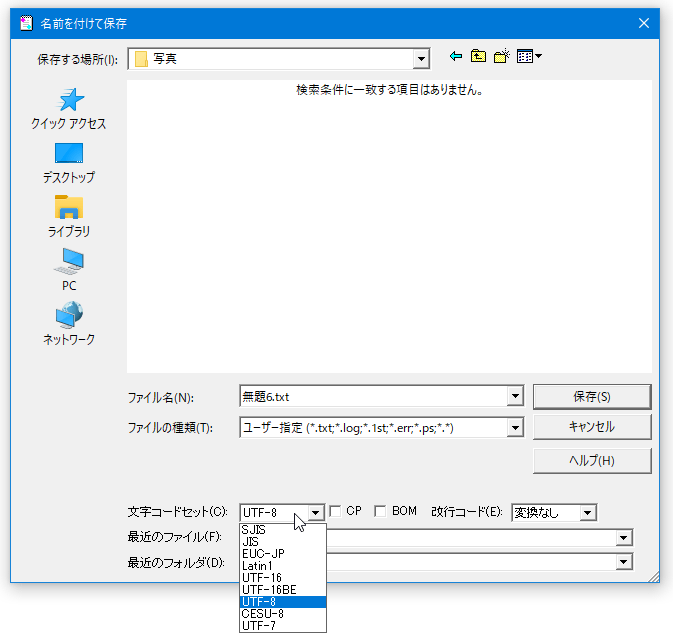Enable the CP checkbox

[335, 511]
